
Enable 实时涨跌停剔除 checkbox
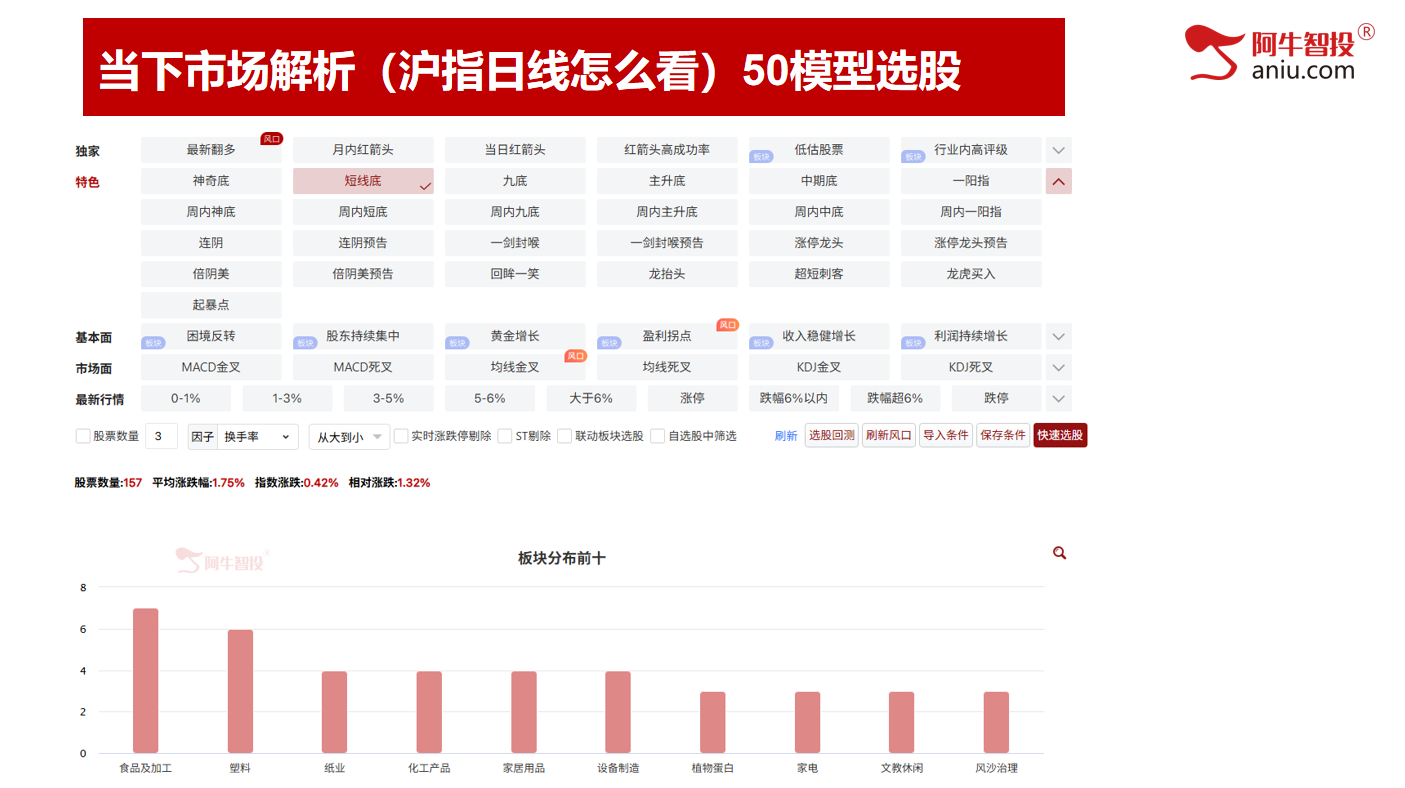pos(401,436)
